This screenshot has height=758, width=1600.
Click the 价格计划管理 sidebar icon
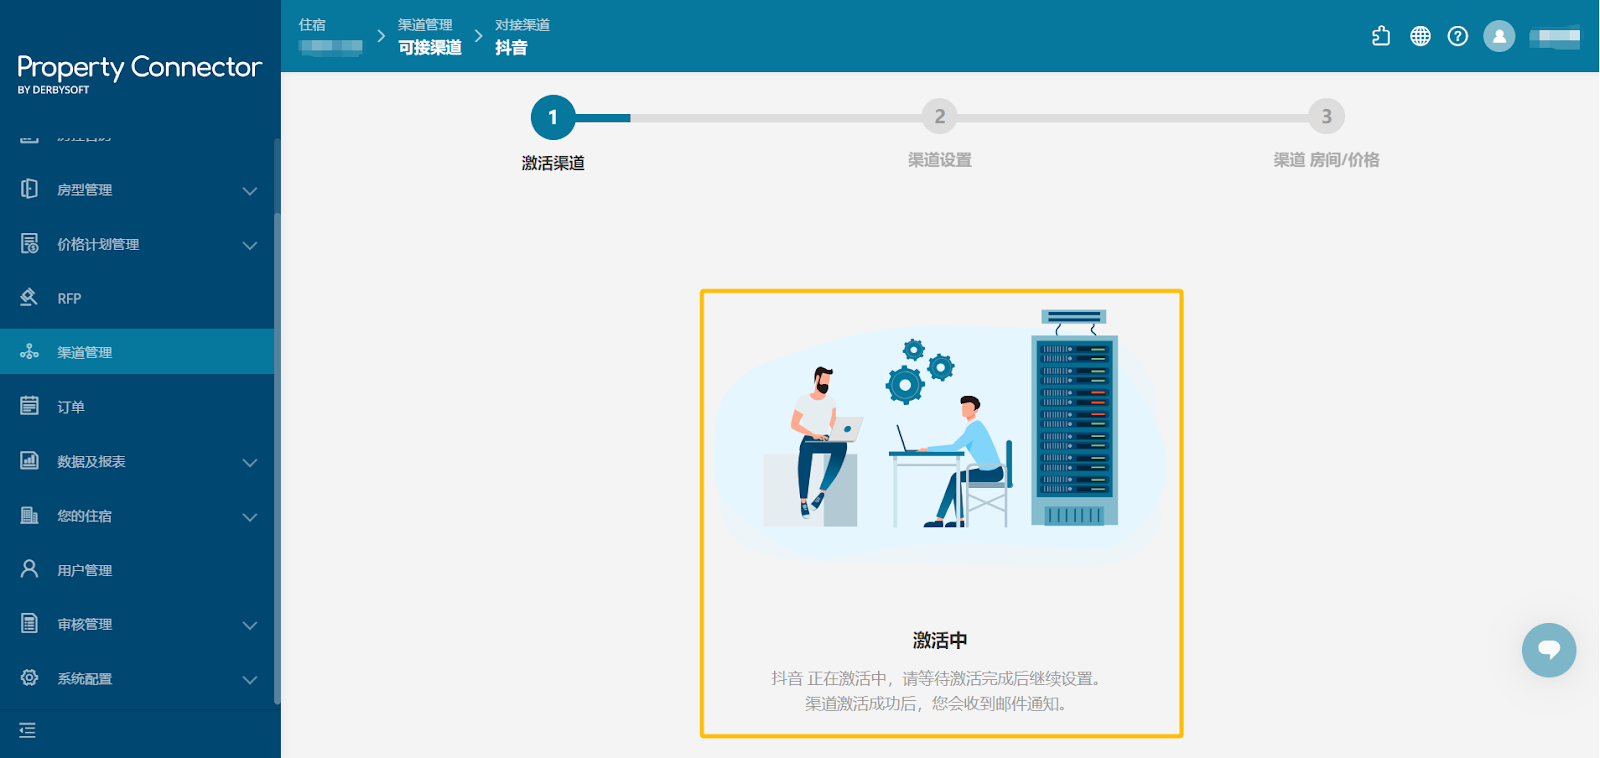click(x=30, y=243)
